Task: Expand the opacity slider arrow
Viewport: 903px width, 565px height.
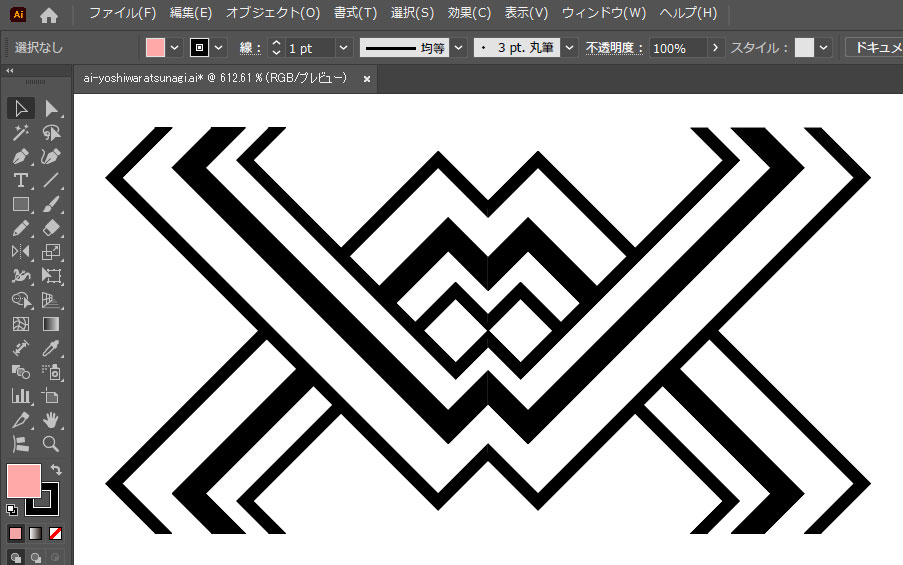Action: point(715,48)
